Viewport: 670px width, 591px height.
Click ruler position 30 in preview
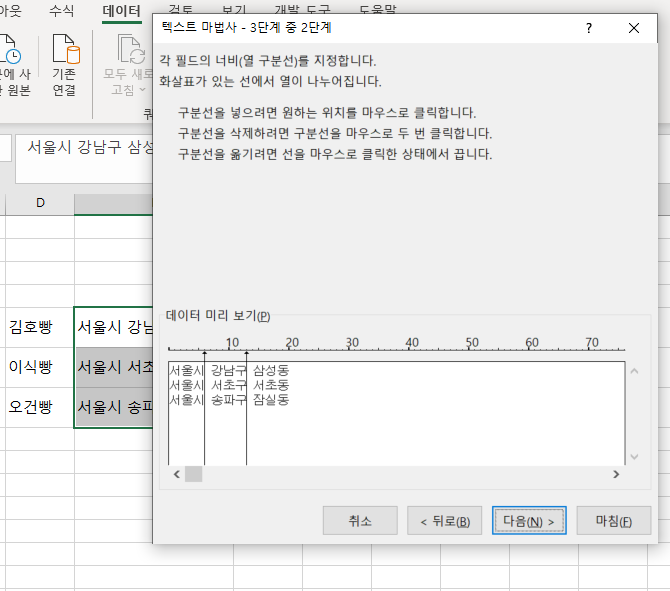pyautogui.click(x=352, y=343)
